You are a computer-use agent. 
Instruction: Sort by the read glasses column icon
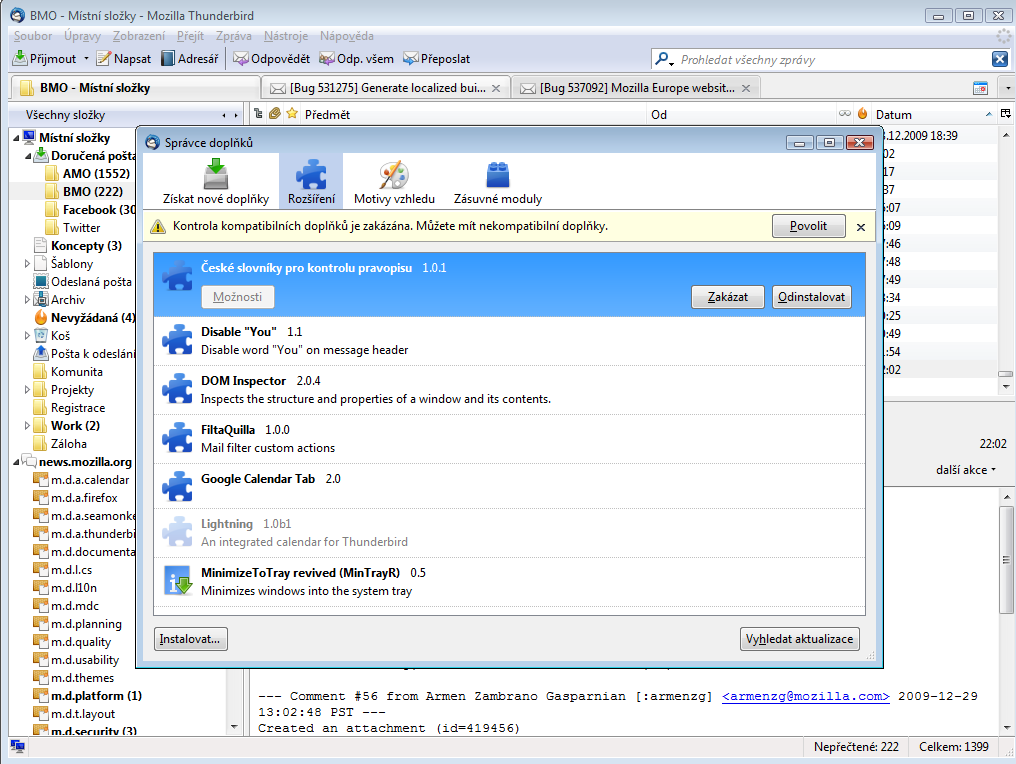click(x=844, y=114)
